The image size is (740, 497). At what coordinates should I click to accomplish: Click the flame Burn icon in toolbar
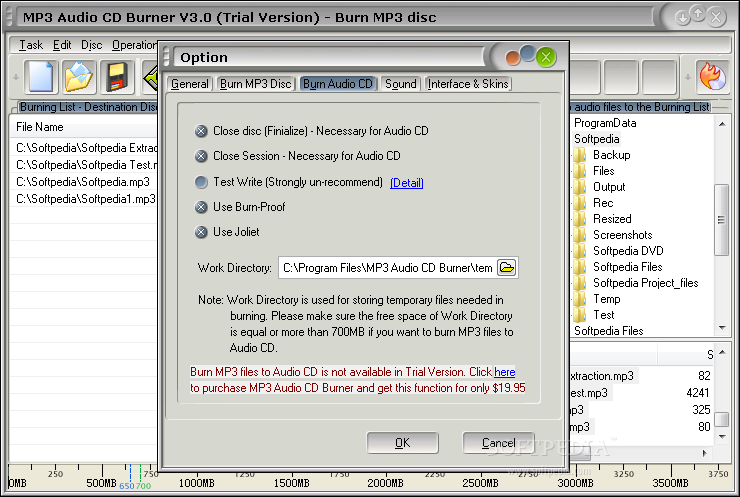pos(712,76)
